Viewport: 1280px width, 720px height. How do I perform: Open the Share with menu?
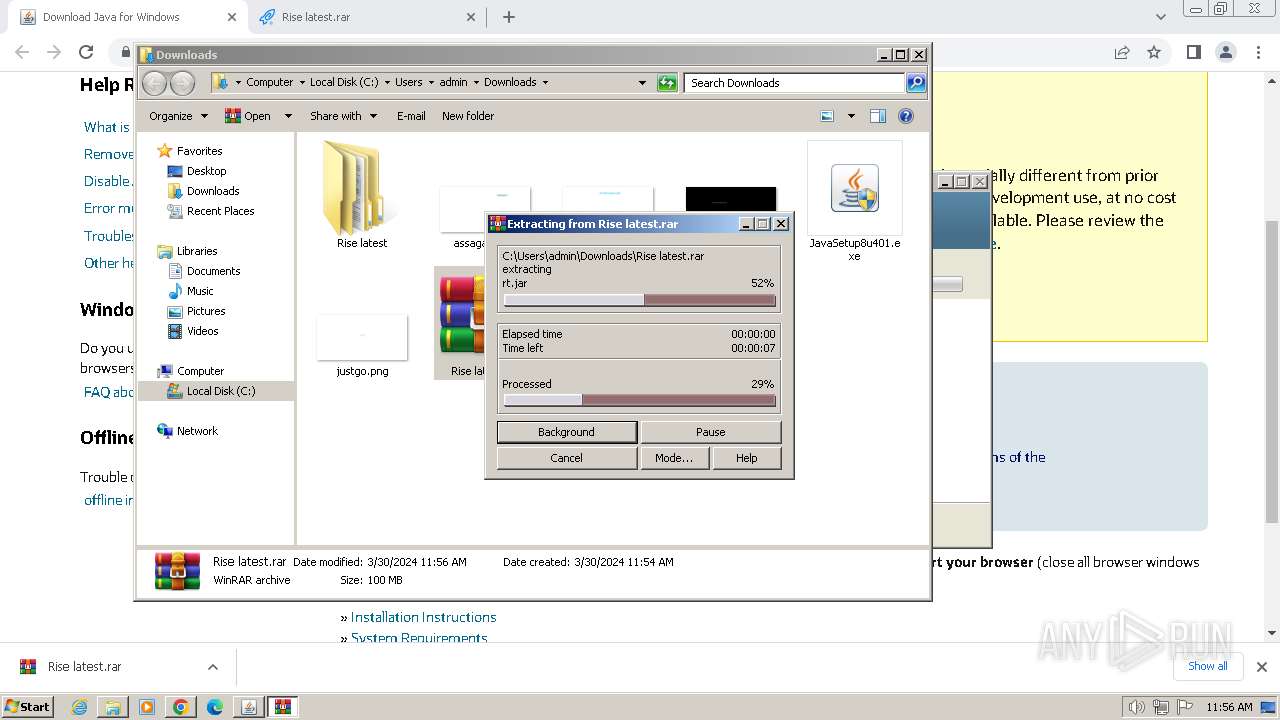[343, 116]
